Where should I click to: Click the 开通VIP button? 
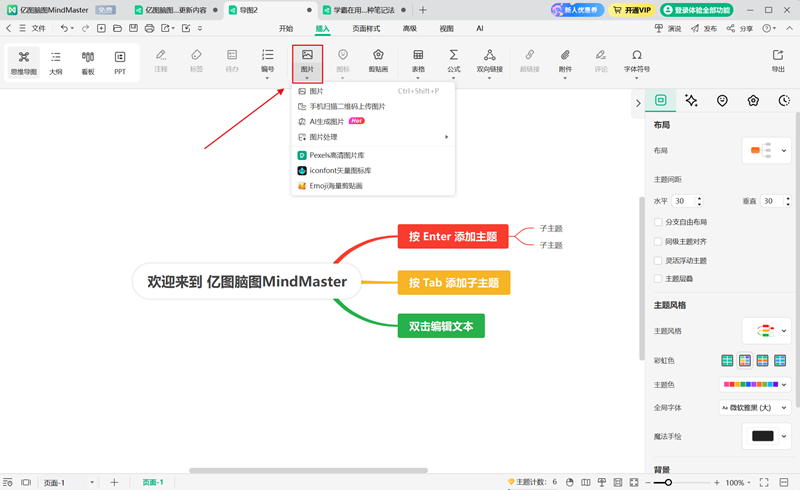click(x=632, y=10)
